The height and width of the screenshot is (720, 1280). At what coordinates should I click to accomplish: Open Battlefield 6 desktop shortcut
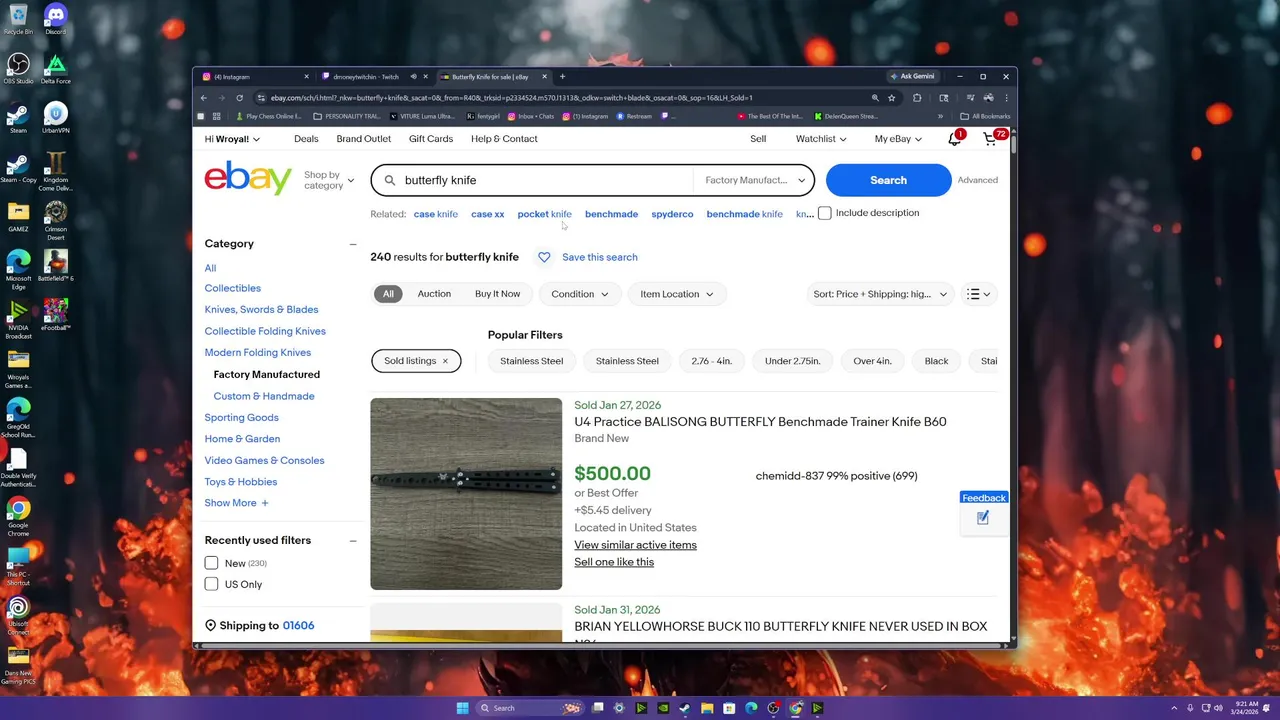click(x=55, y=264)
